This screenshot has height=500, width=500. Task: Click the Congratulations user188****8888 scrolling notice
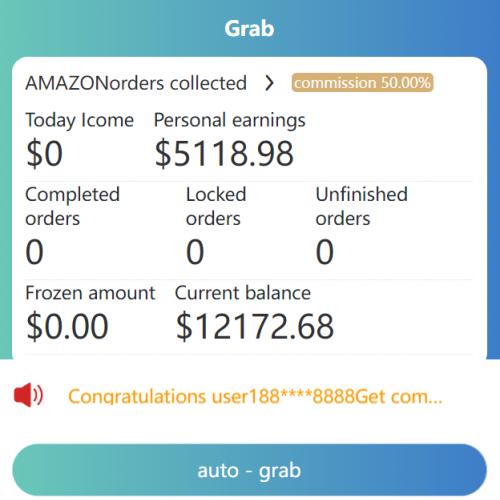coord(255,396)
